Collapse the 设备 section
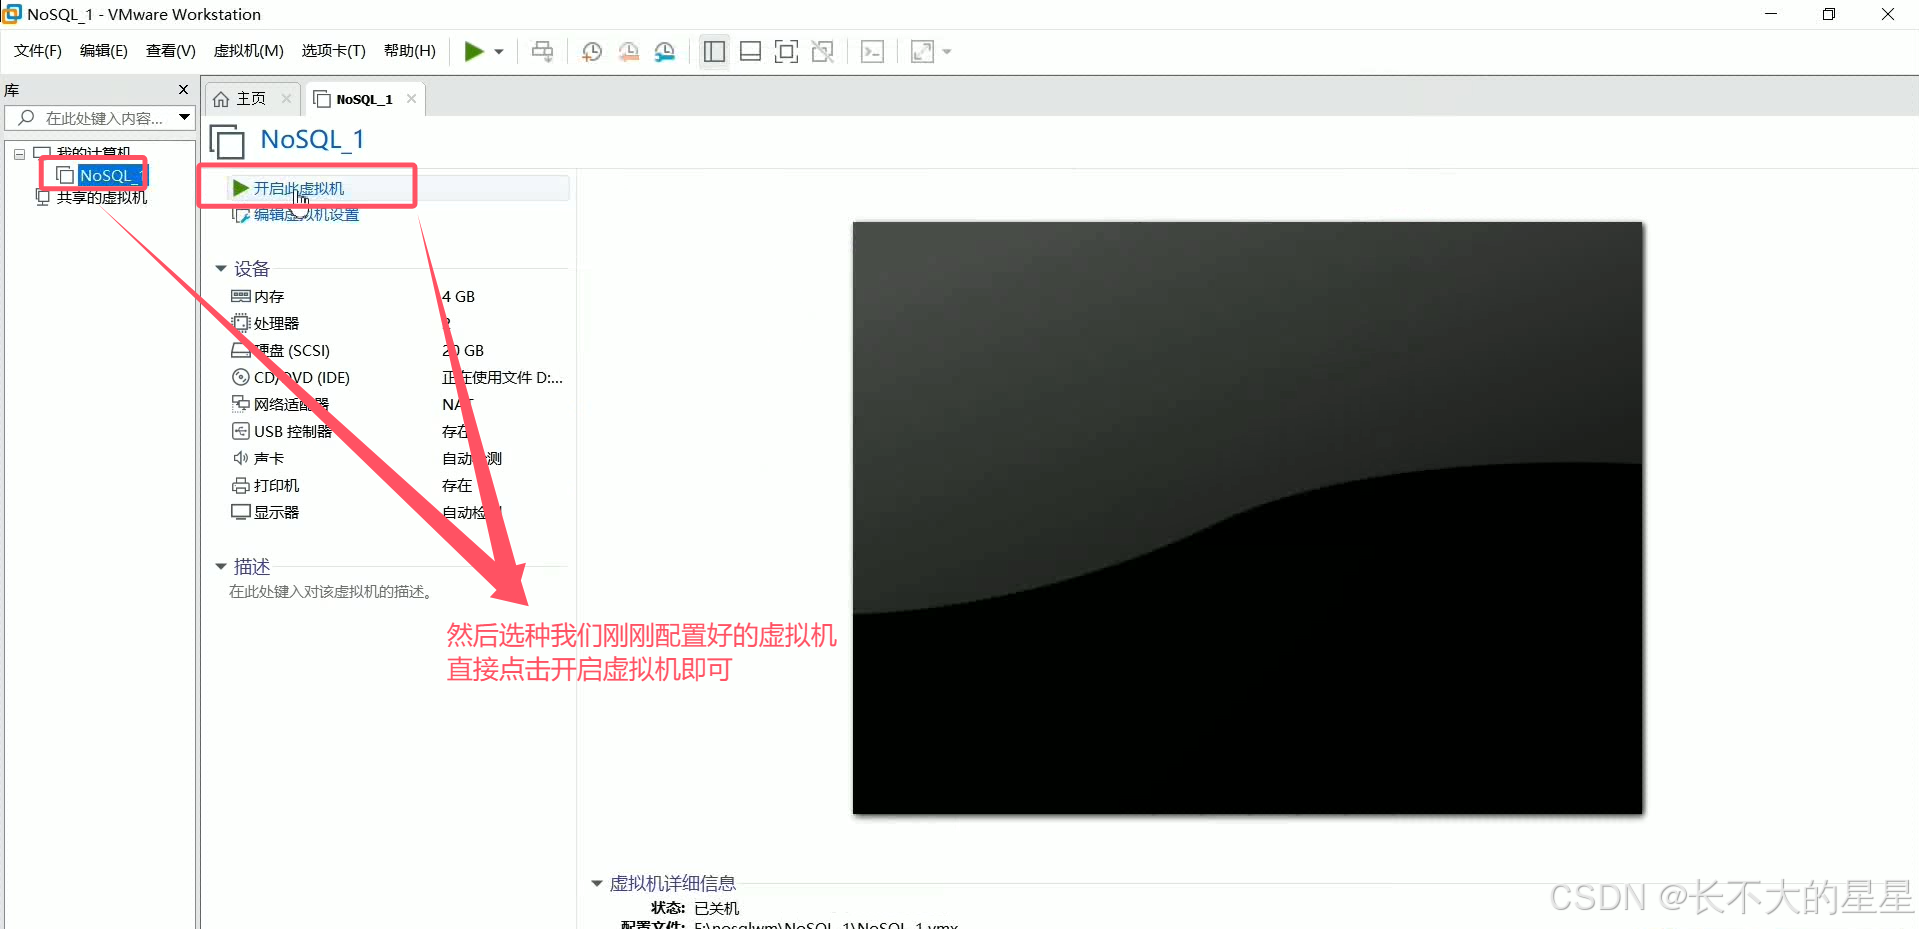 click(x=221, y=268)
